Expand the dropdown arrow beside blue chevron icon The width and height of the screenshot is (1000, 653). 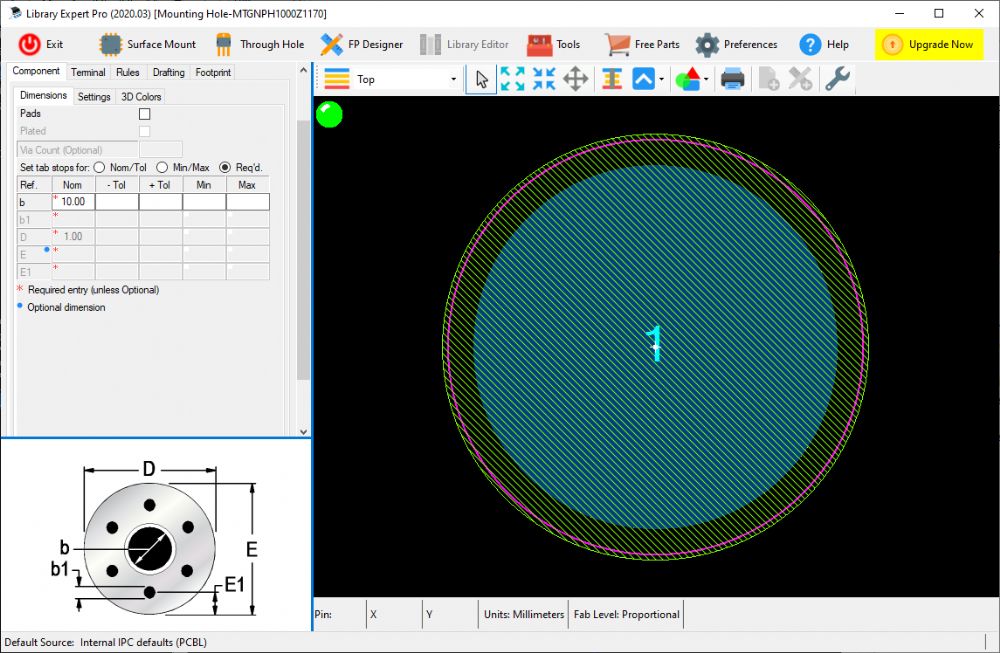[x=661, y=80]
